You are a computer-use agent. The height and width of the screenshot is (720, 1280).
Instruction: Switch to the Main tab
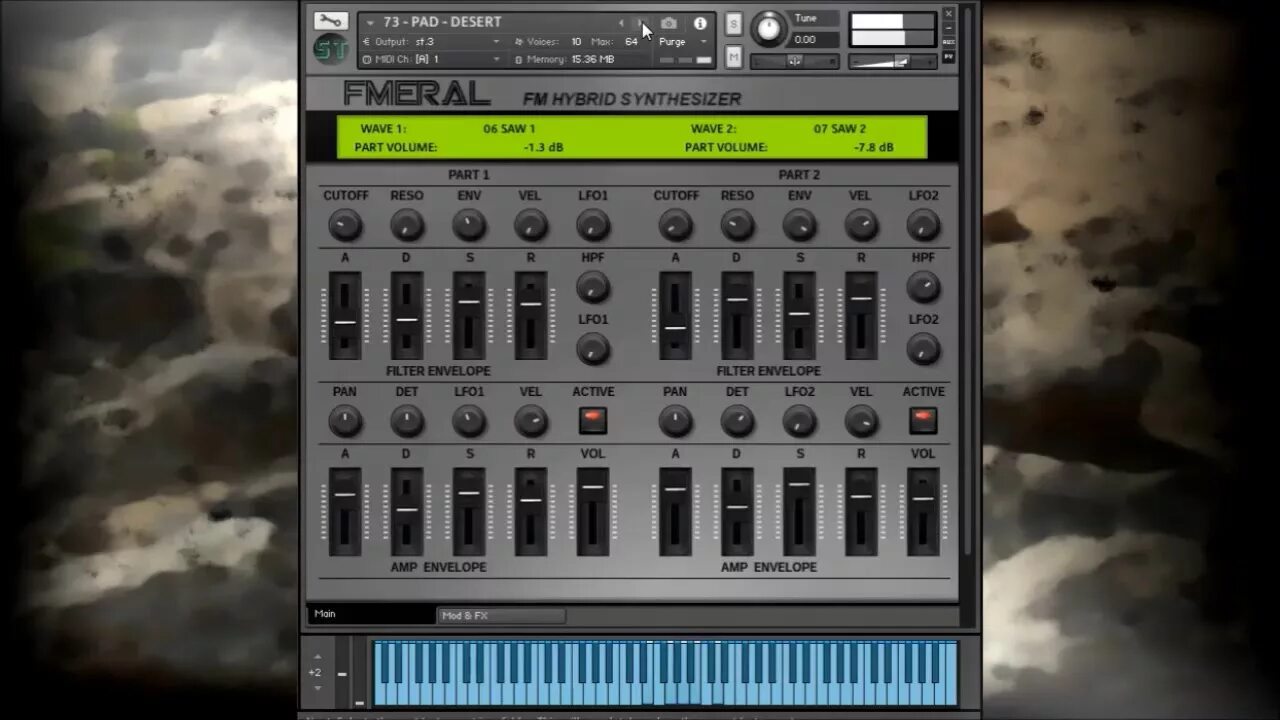(x=371, y=615)
